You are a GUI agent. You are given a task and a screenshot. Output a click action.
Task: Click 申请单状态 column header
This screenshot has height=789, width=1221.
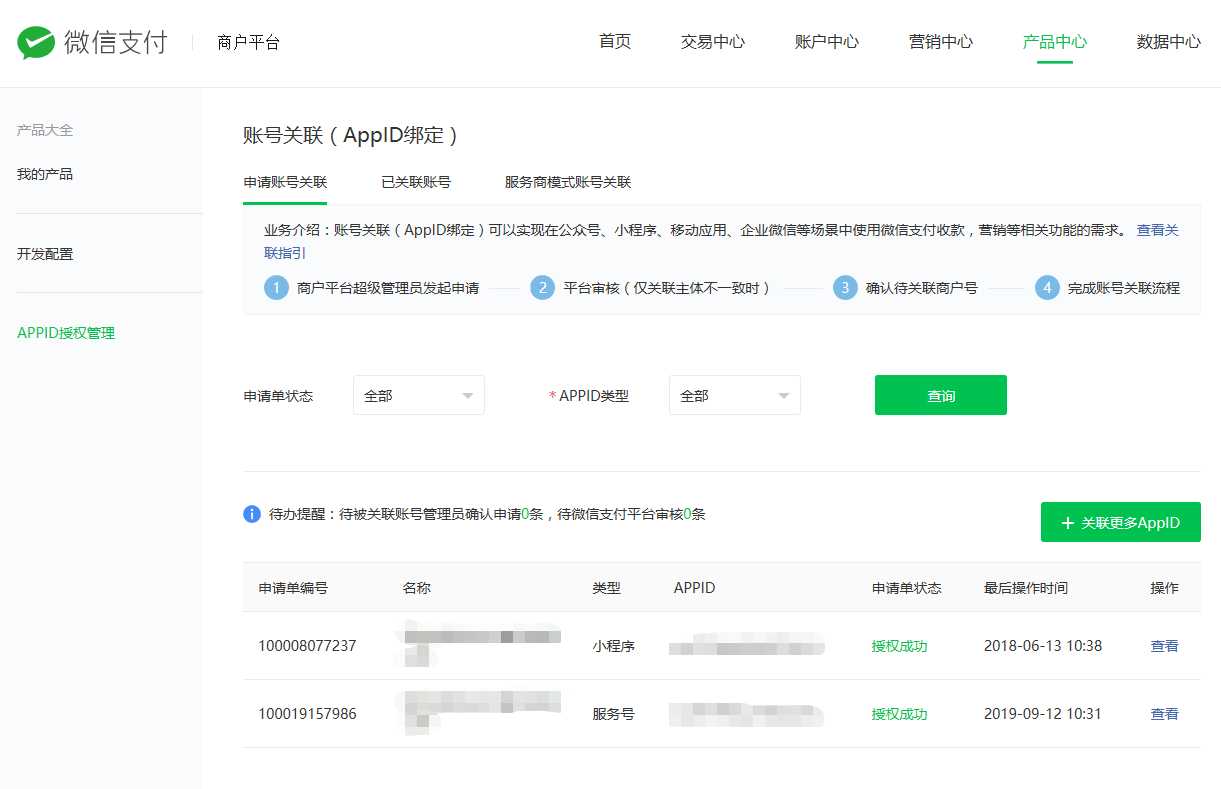[x=907, y=588]
